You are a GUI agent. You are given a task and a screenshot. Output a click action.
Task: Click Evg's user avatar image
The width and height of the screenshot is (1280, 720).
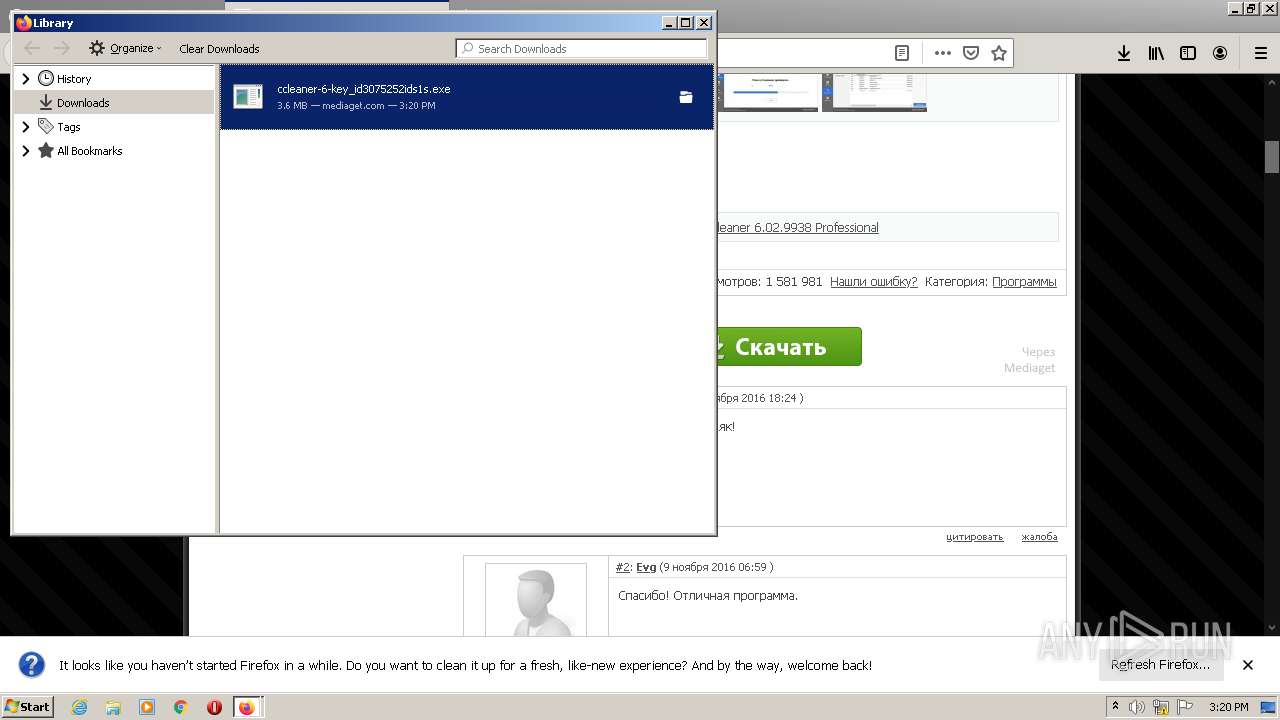536,600
